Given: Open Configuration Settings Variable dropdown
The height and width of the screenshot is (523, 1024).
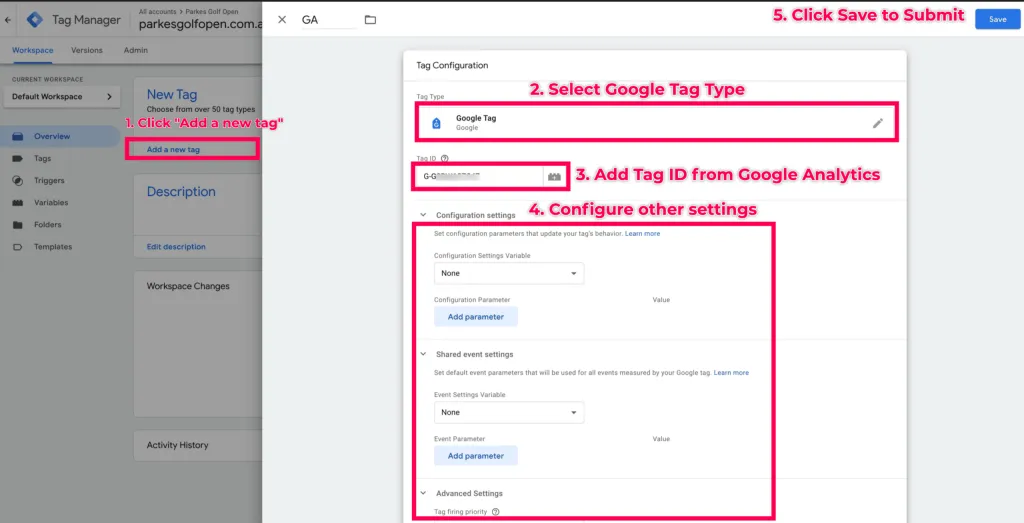Looking at the screenshot, I should (x=509, y=273).
